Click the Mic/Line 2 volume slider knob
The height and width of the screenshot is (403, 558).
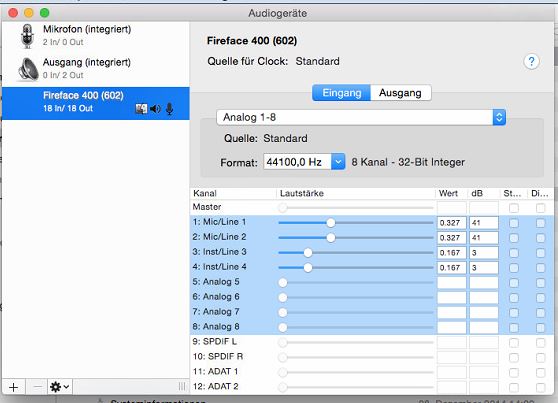pos(331,237)
